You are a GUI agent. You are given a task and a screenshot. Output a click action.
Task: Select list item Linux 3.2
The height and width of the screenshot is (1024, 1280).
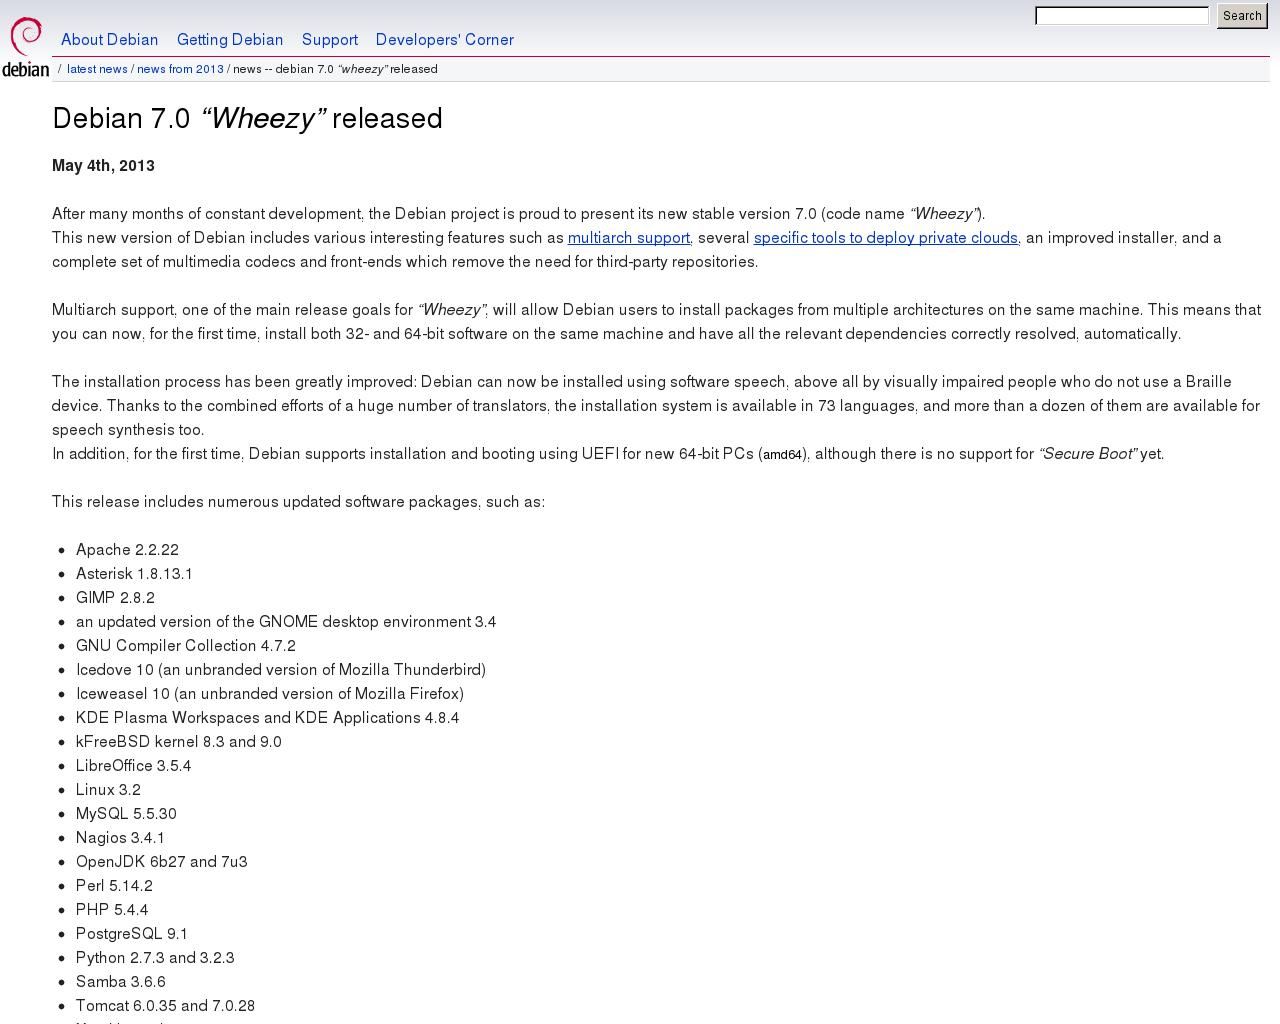(108, 790)
